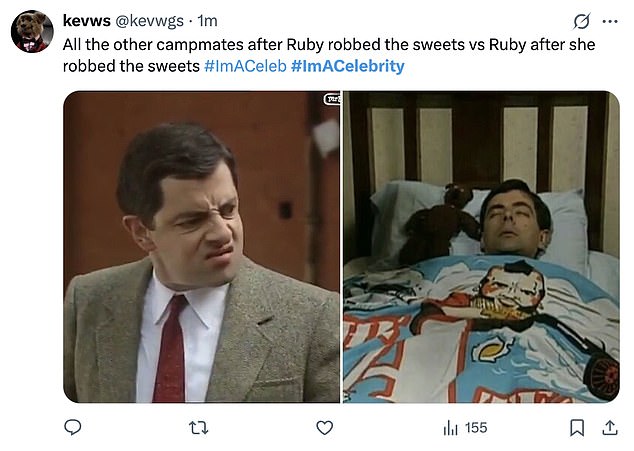Viewport: 634px width, 451px height.
Task: Open the right image of man sleeping
Action: point(482,247)
